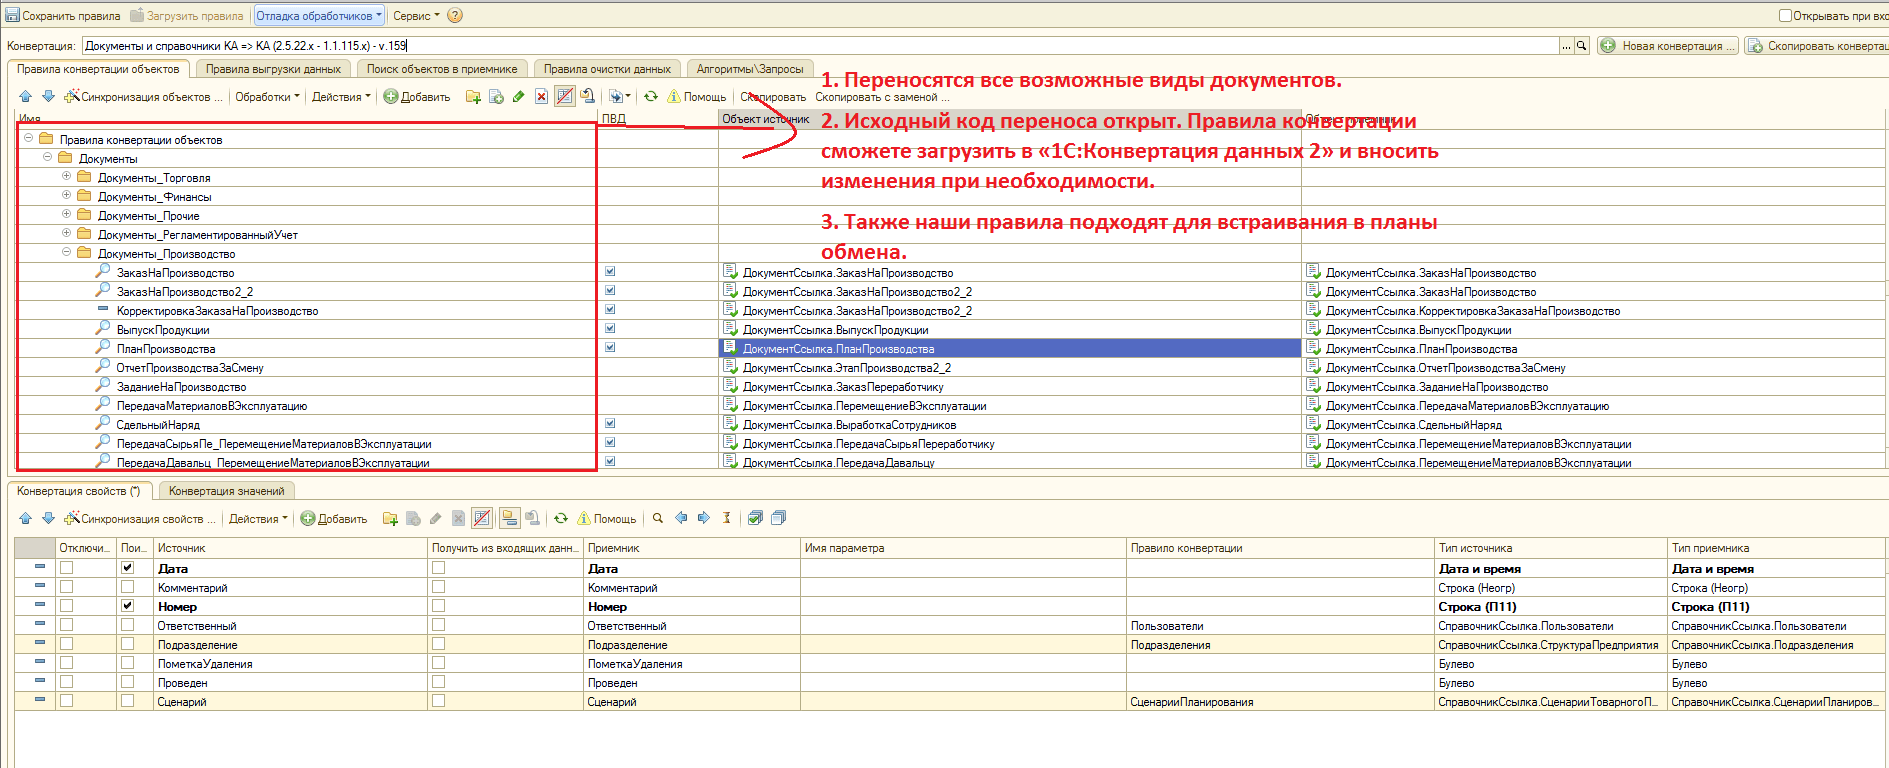Click move down arrow in objects toolbar

pos(48,97)
